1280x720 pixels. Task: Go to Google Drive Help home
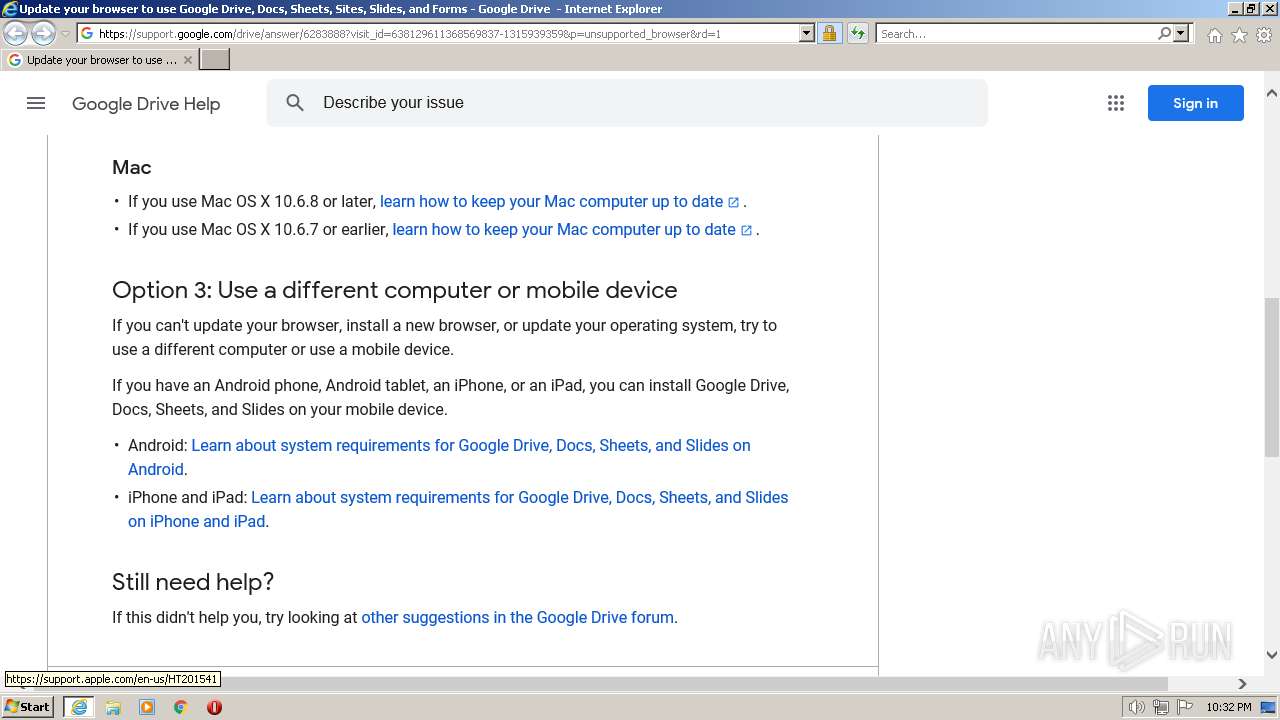point(146,104)
